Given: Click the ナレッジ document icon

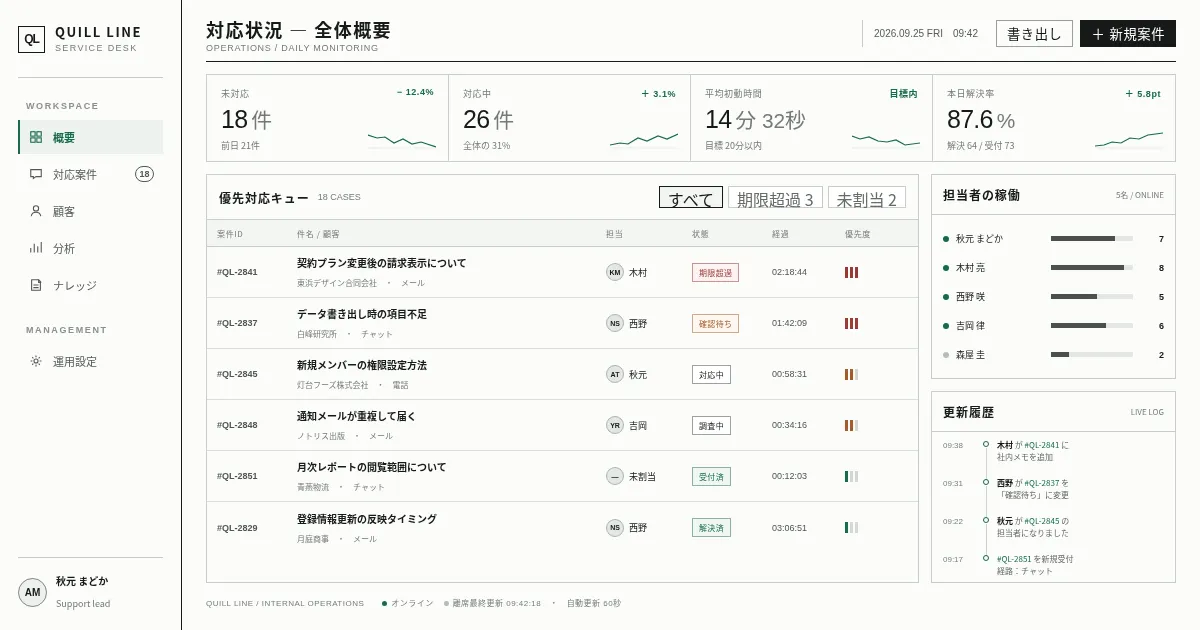Looking at the screenshot, I should 36,285.
